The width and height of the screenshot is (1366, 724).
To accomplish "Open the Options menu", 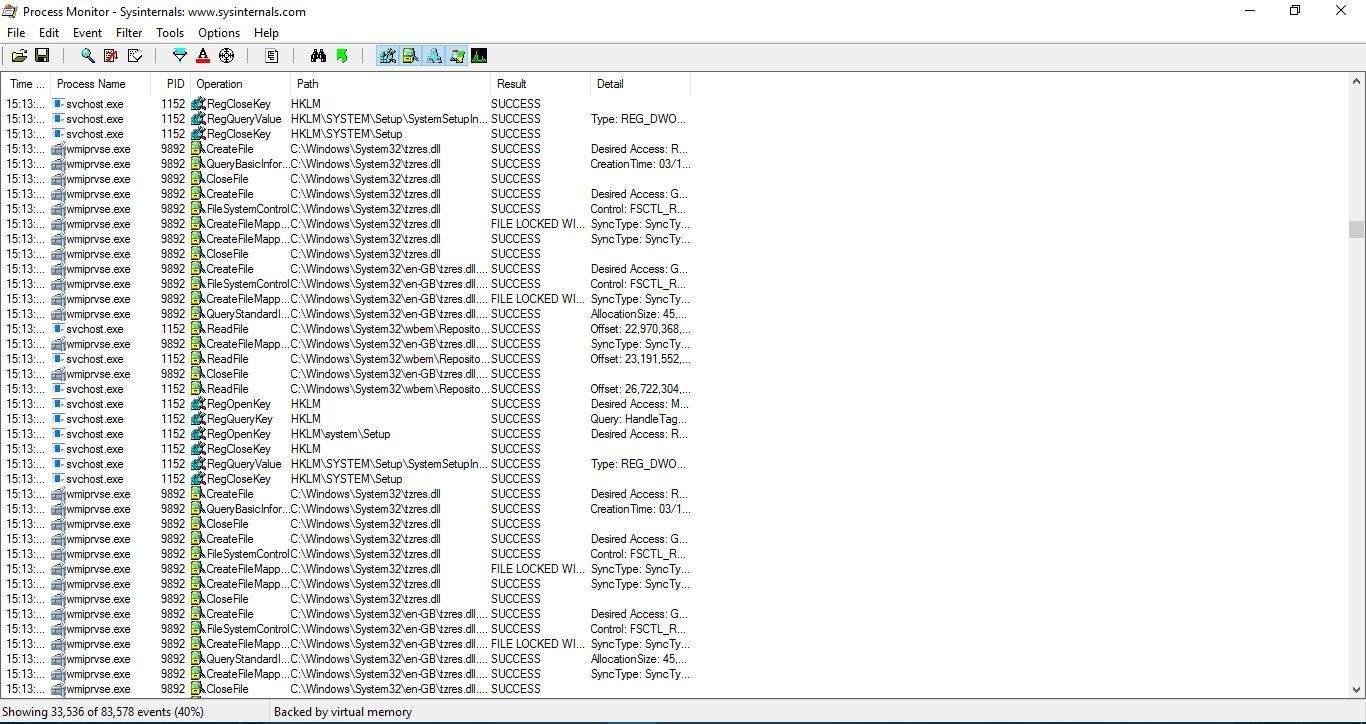I will pos(218,32).
